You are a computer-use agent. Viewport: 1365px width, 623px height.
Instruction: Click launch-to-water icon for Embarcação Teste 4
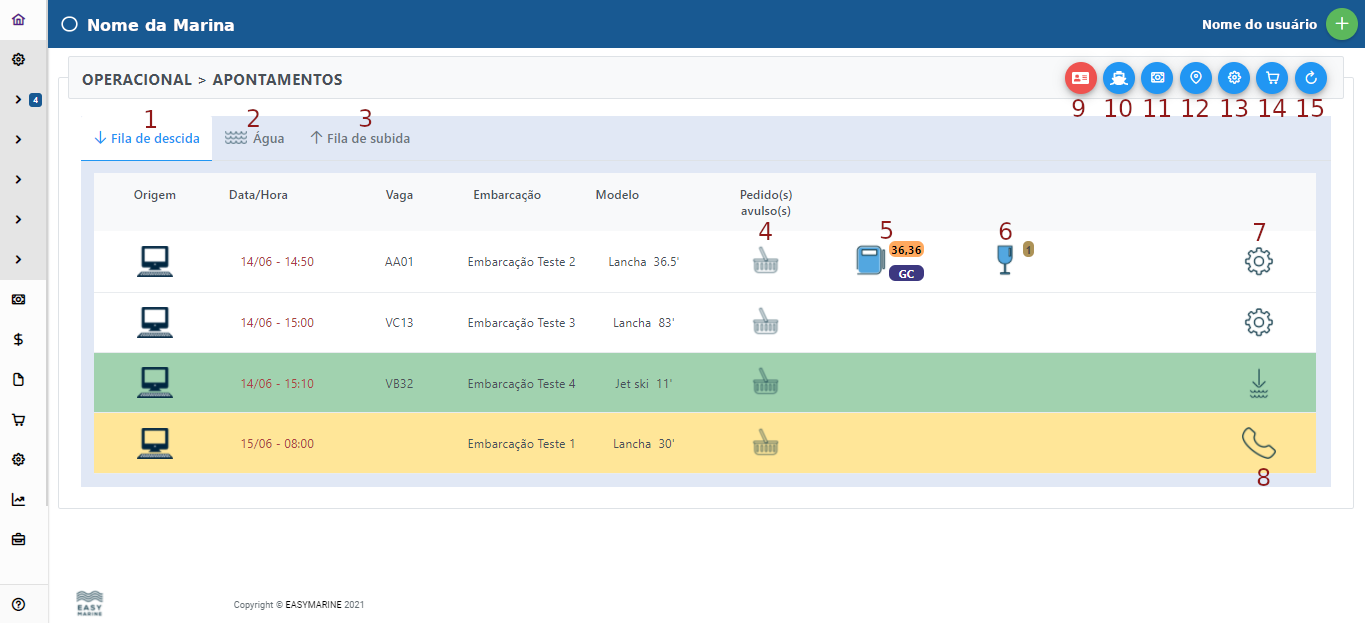coord(1258,383)
